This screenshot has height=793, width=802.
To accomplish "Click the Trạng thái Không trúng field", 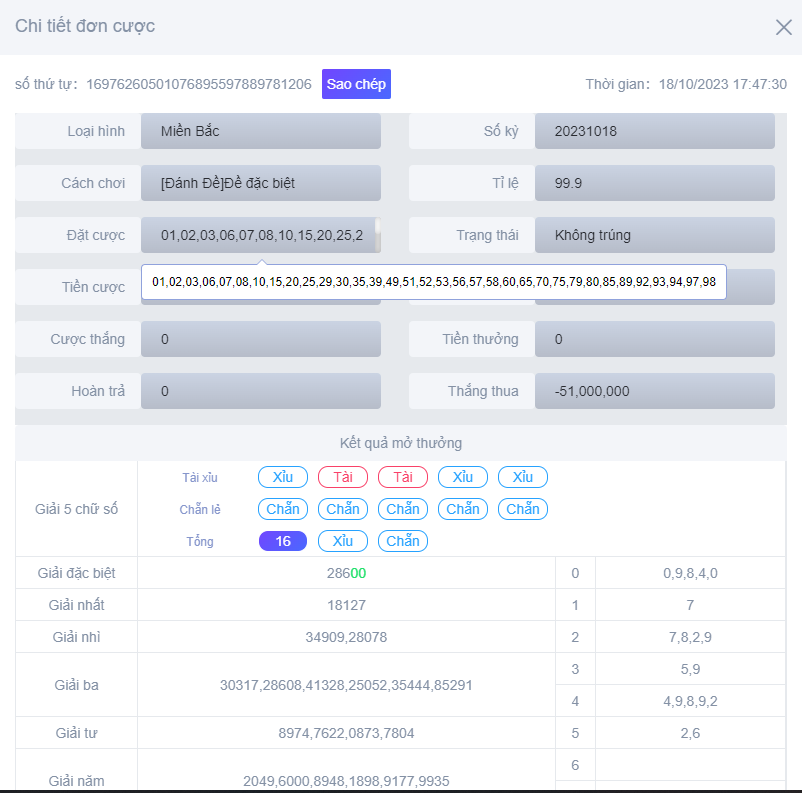I will pyautogui.click(x=654, y=235).
